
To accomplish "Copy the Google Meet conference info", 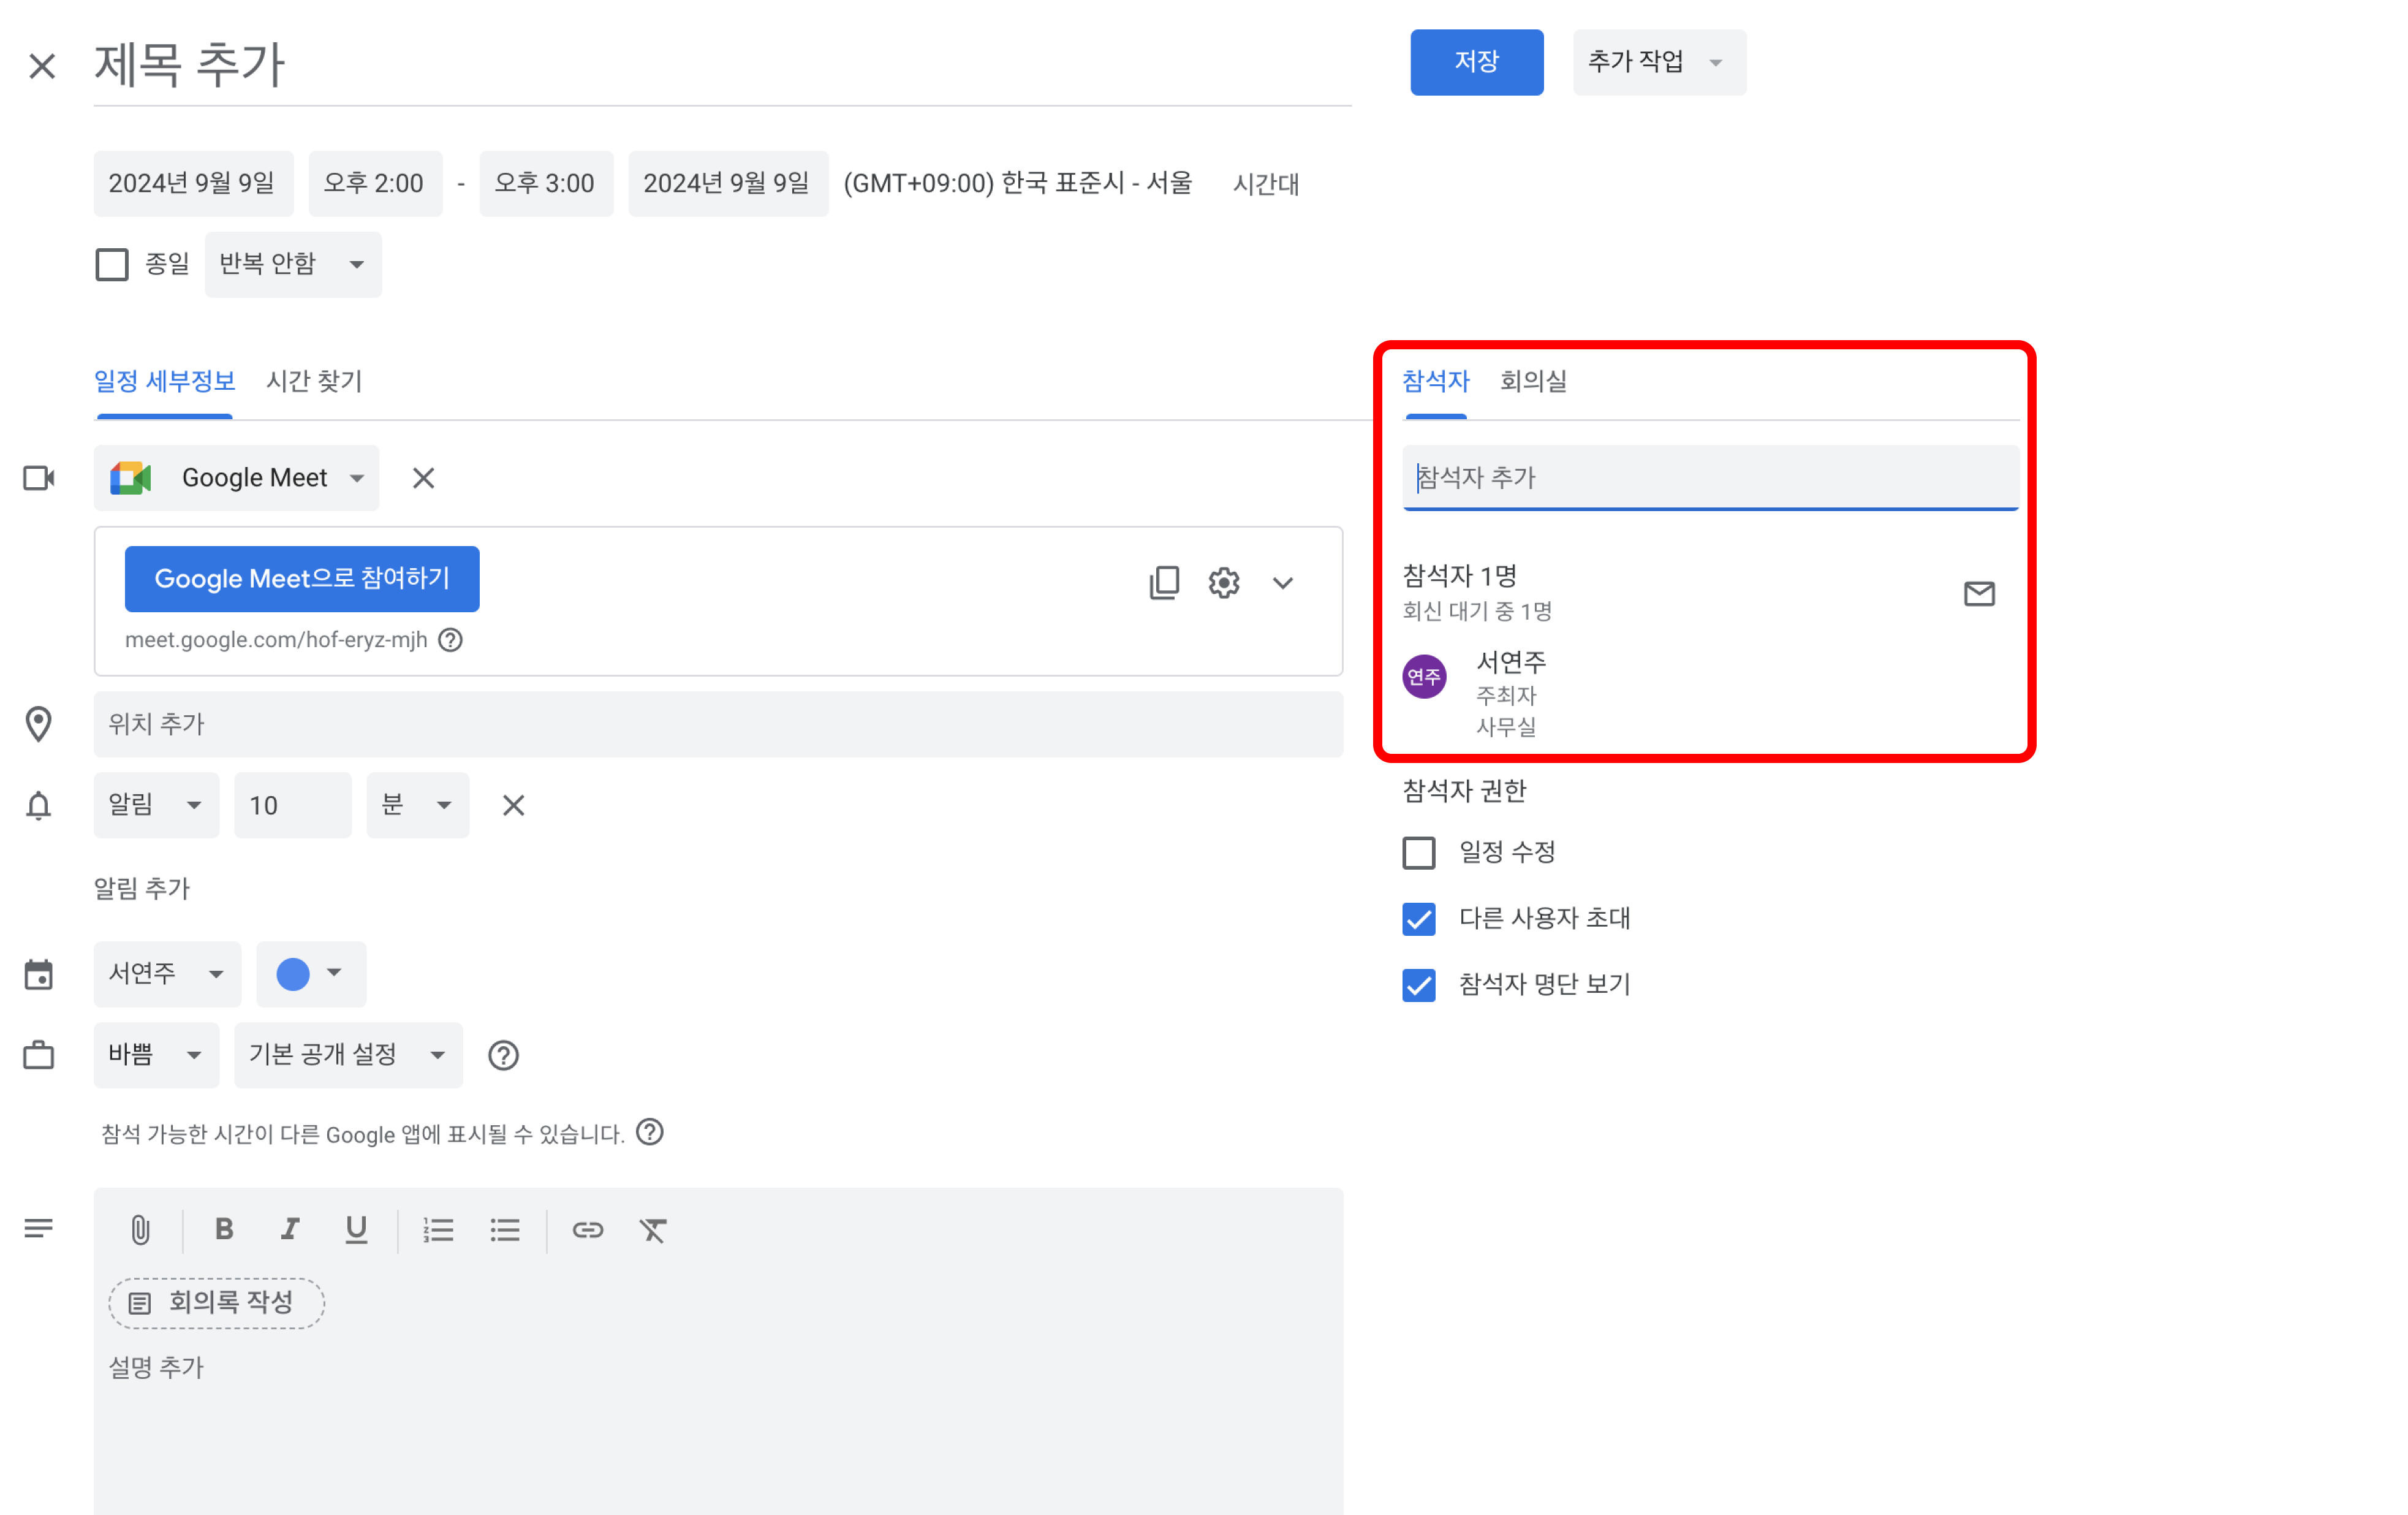I will coord(1164,582).
